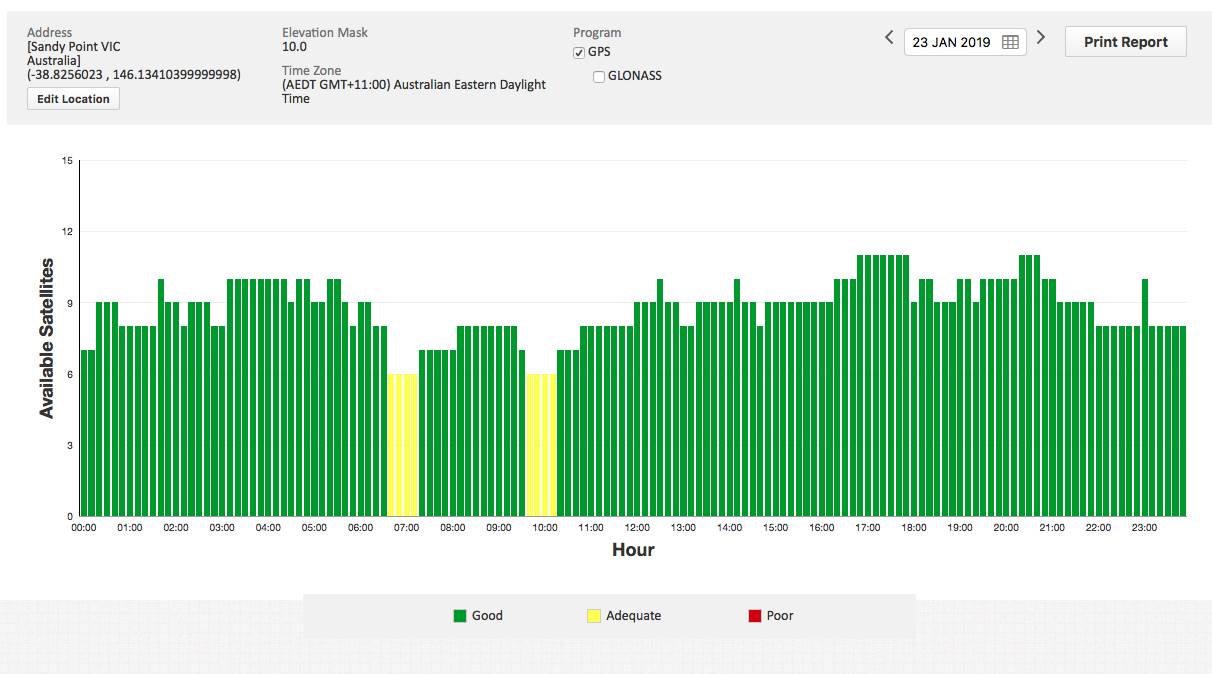This screenshot has height=674, width=1212.
Task: Toggle the Poor series legend label
Action: tap(780, 616)
